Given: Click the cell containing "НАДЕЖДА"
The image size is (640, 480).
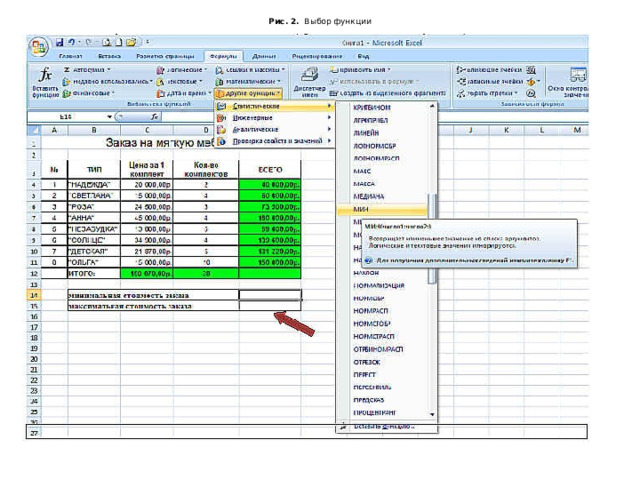Looking at the screenshot, I should click(x=94, y=184).
